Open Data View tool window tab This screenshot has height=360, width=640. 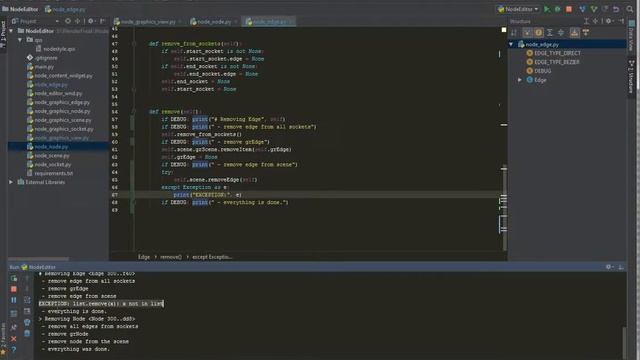632,36
